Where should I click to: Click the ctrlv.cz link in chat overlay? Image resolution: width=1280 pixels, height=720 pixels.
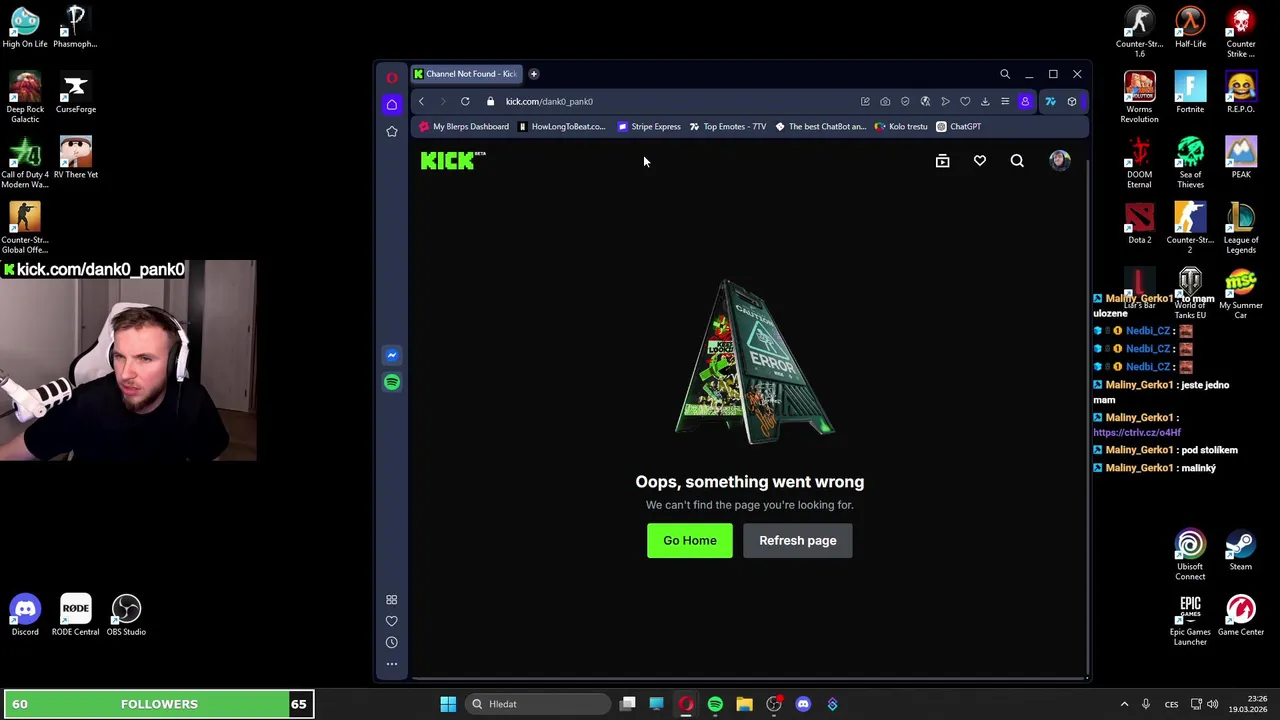click(1137, 433)
